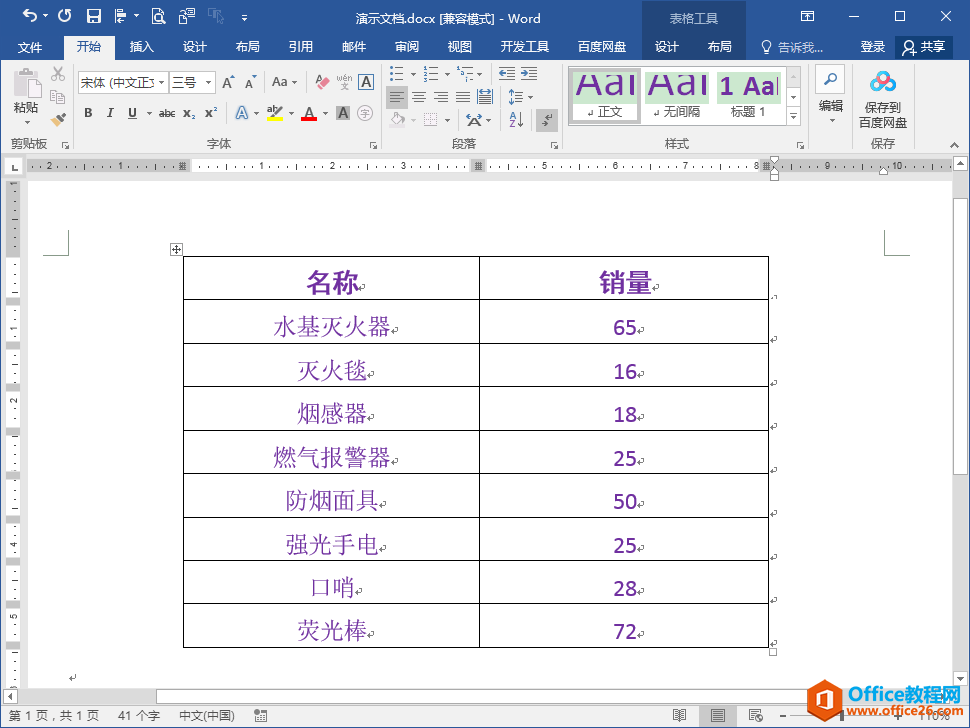Screen dimensions: 970x728
Task: Apply Character Shading icon
Action: 343,113
